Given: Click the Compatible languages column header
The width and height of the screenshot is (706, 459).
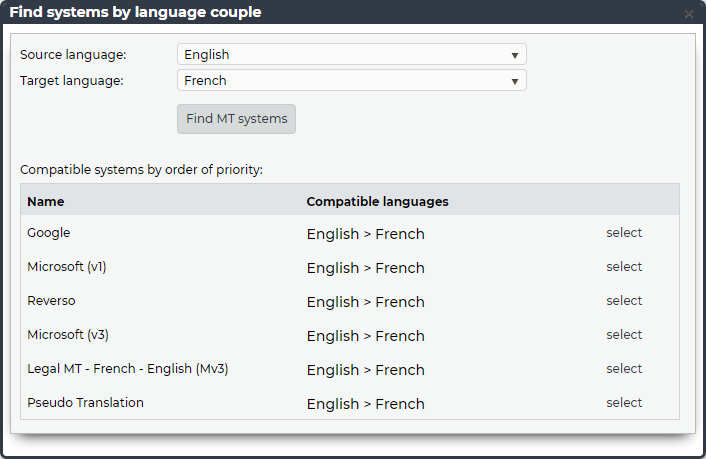Looking at the screenshot, I should 377,202.
